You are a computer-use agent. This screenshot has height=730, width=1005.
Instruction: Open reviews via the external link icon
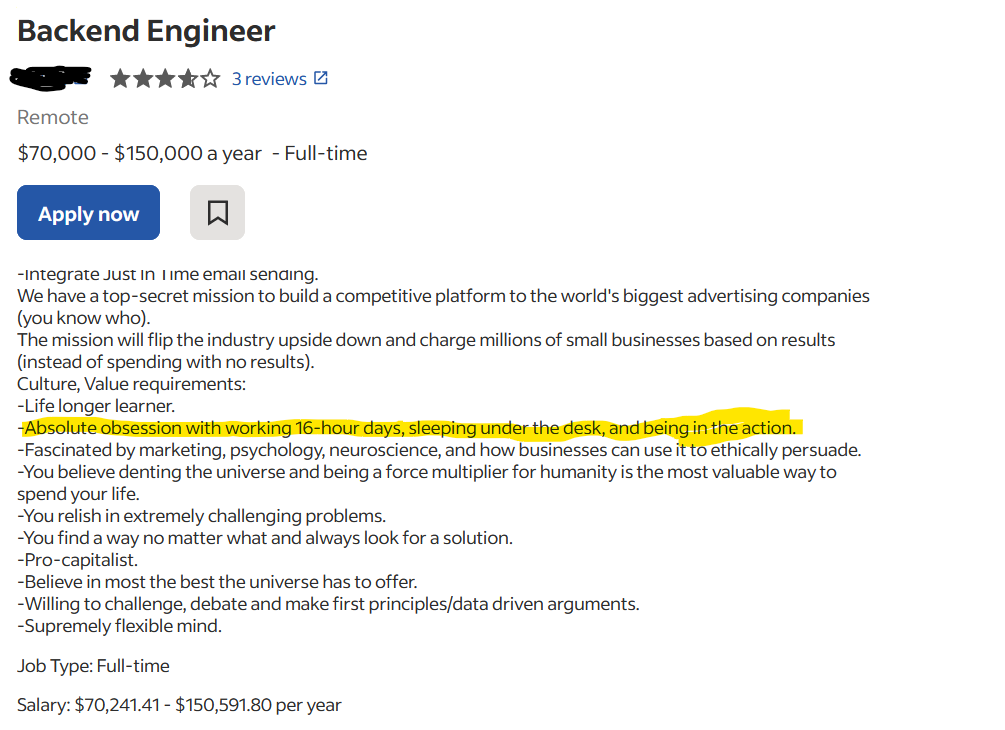click(x=321, y=77)
